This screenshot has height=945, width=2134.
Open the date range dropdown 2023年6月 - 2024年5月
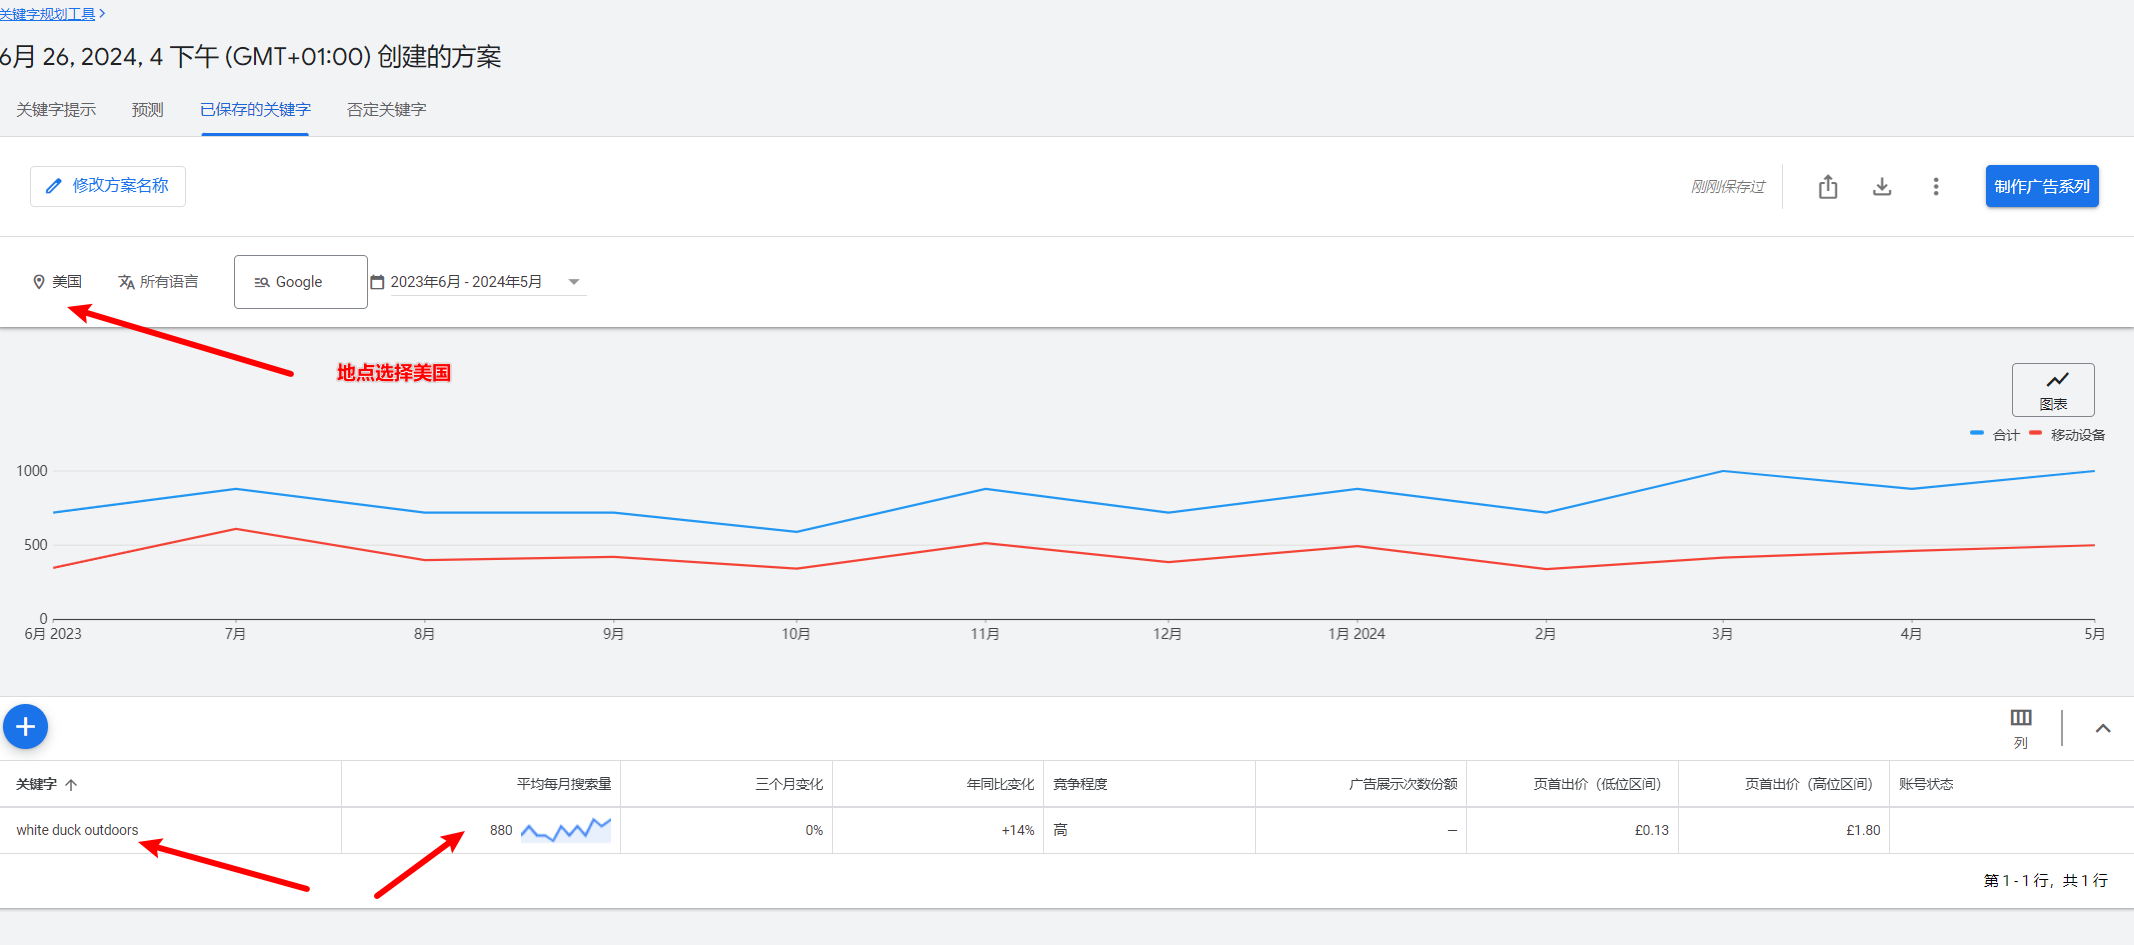tap(477, 282)
